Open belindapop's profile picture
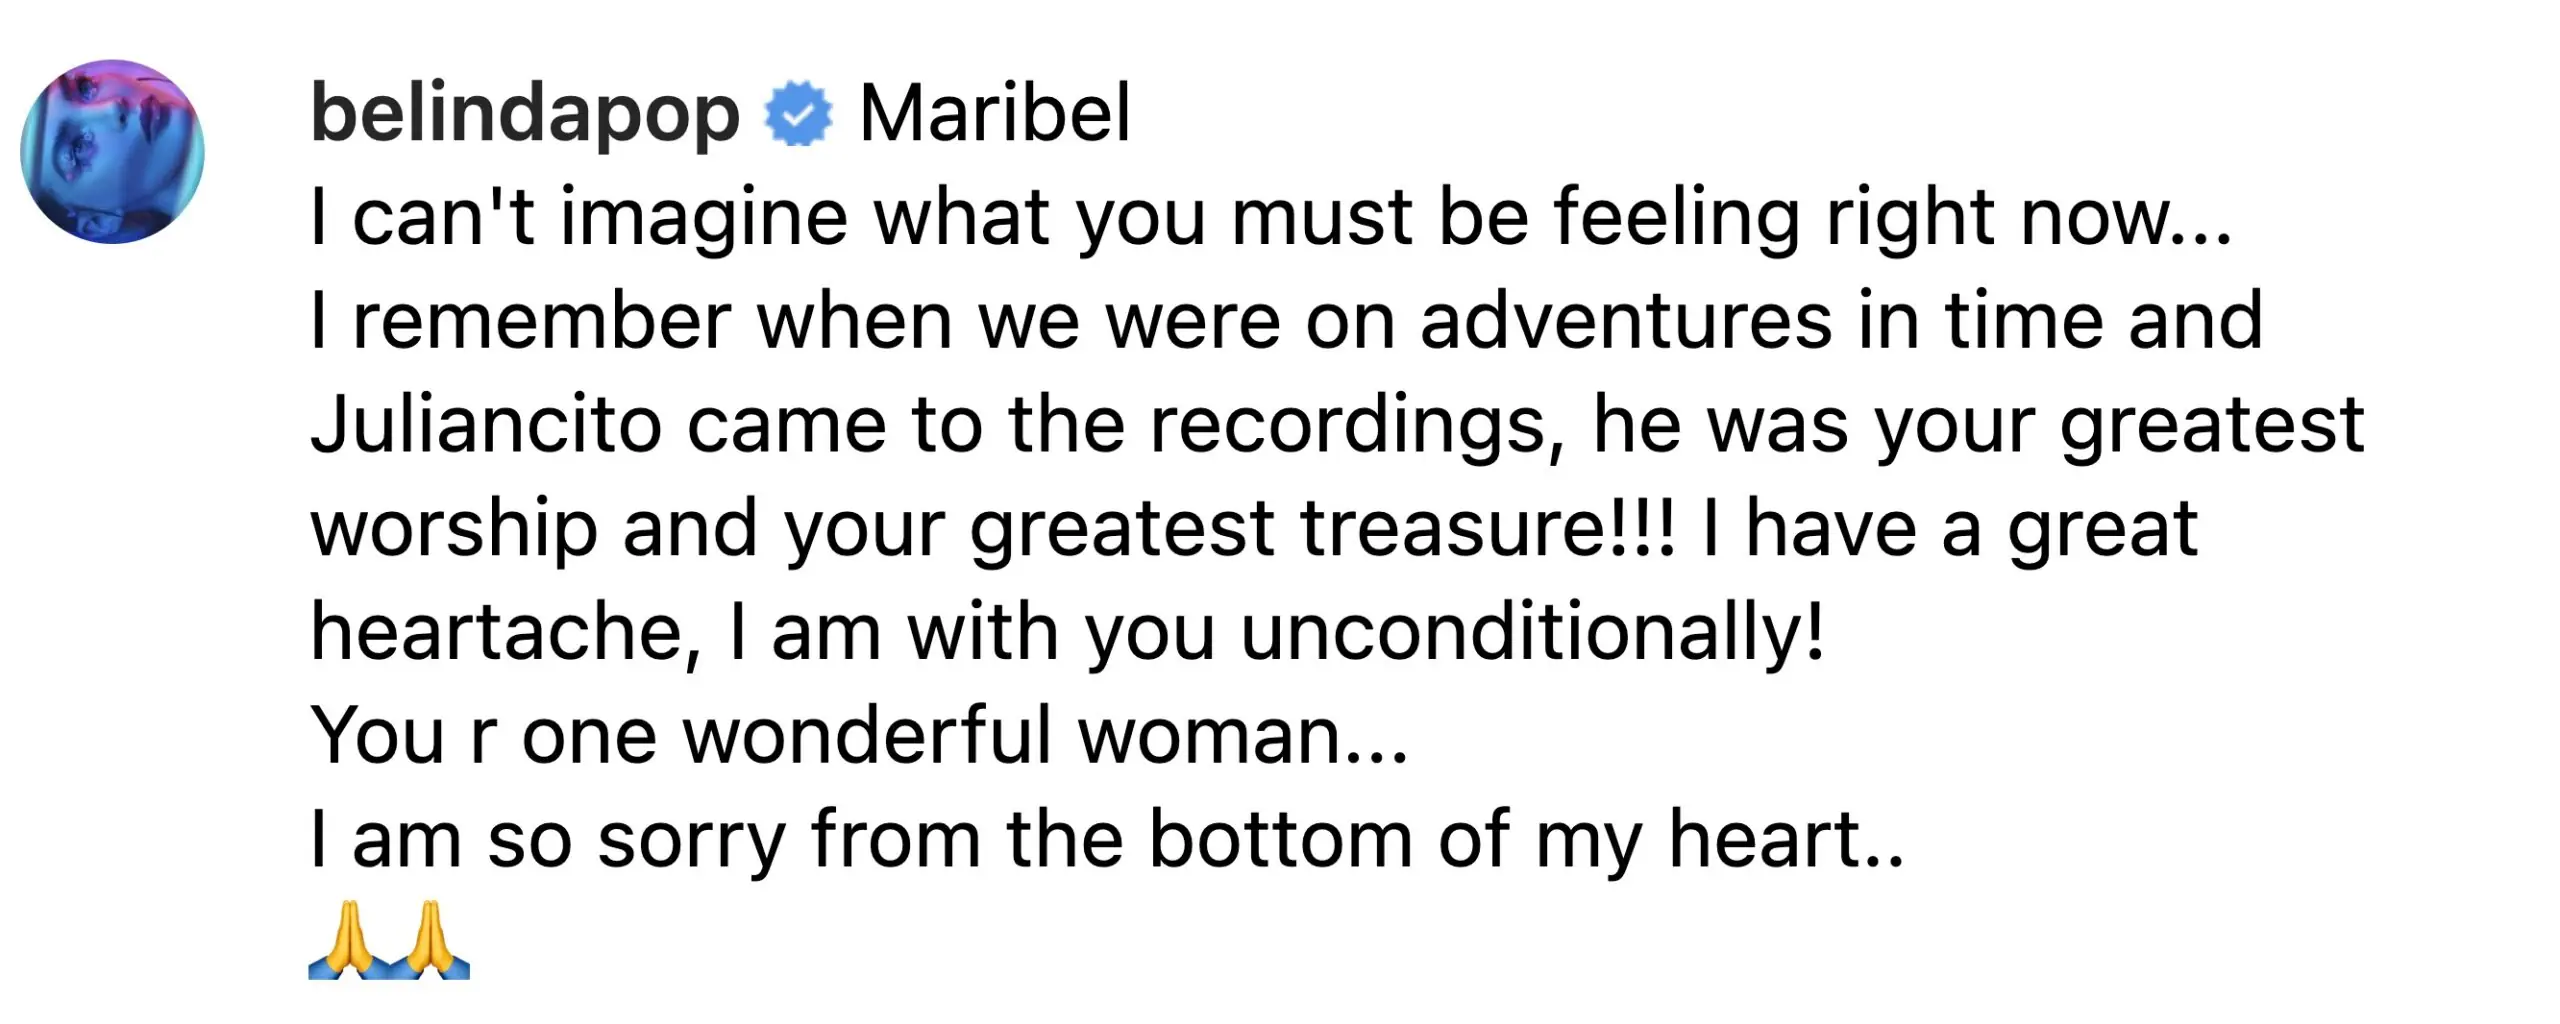This screenshot has width=2560, height=1024. 112,151
